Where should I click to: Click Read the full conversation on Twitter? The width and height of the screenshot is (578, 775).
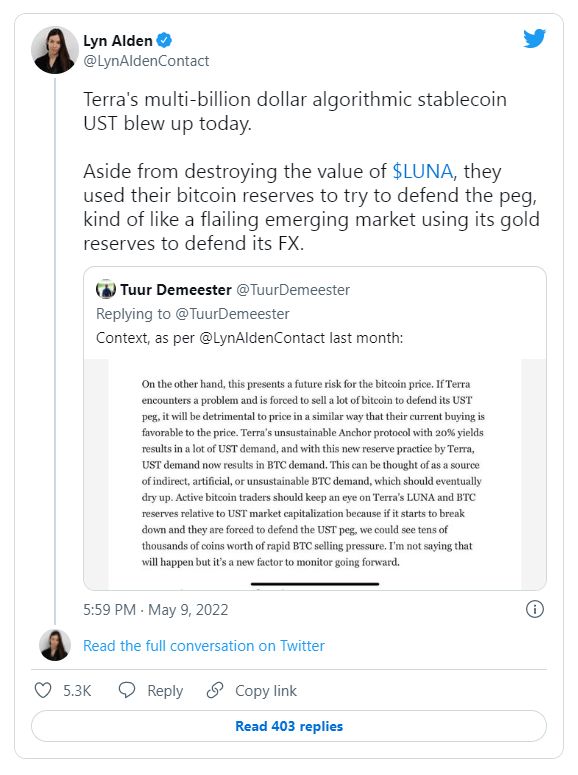204,646
